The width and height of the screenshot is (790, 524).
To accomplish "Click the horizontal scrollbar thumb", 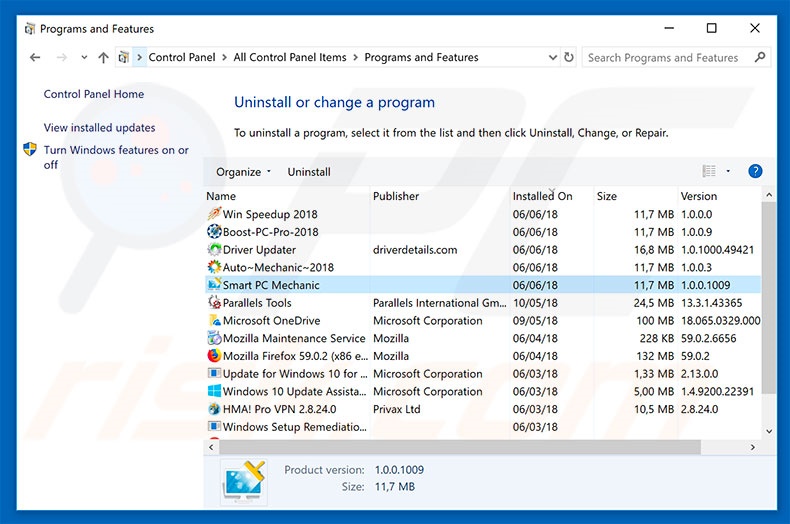I will click(459, 447).
